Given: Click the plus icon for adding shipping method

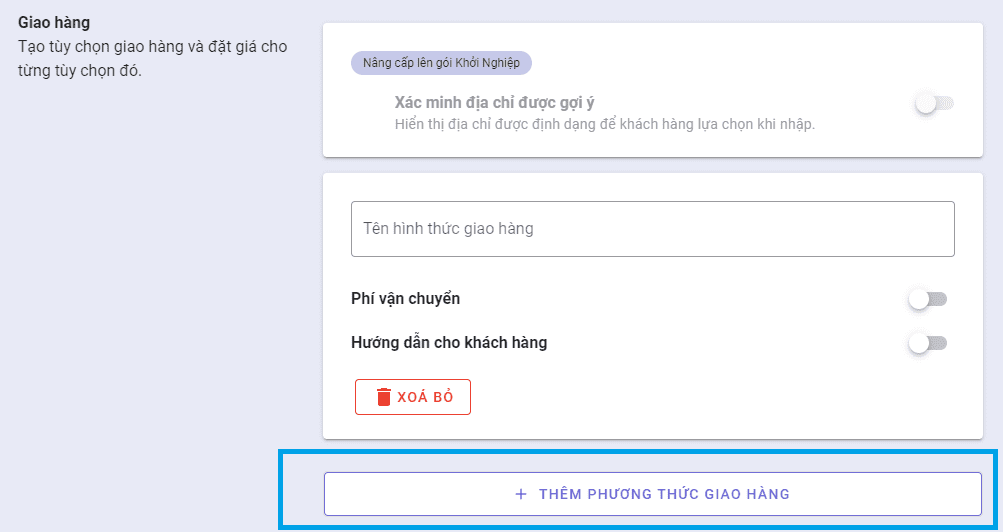Looking at the screenshot, I should click(x=520, y=494).
